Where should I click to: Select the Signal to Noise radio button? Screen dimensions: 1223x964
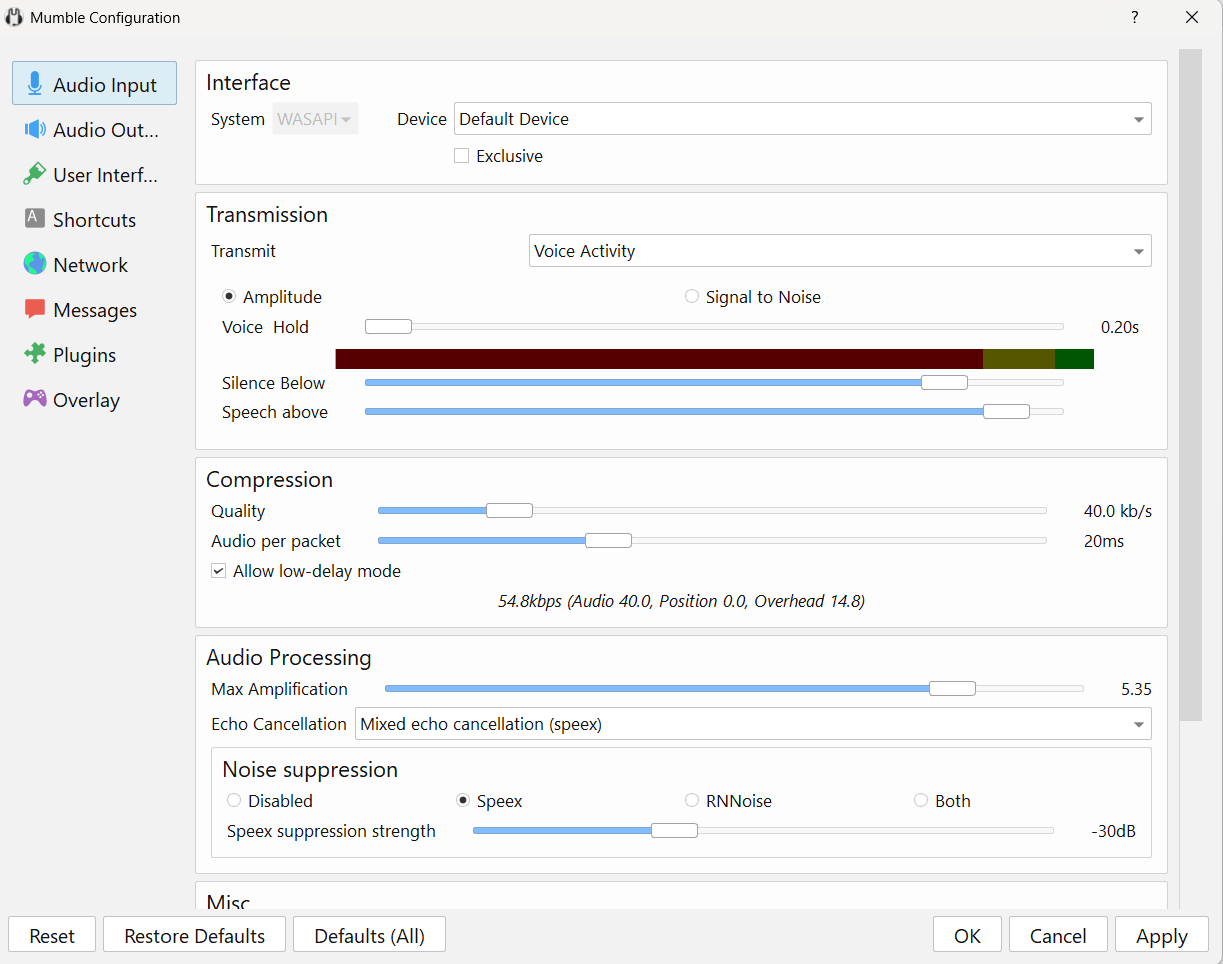[x=692, y=297]
